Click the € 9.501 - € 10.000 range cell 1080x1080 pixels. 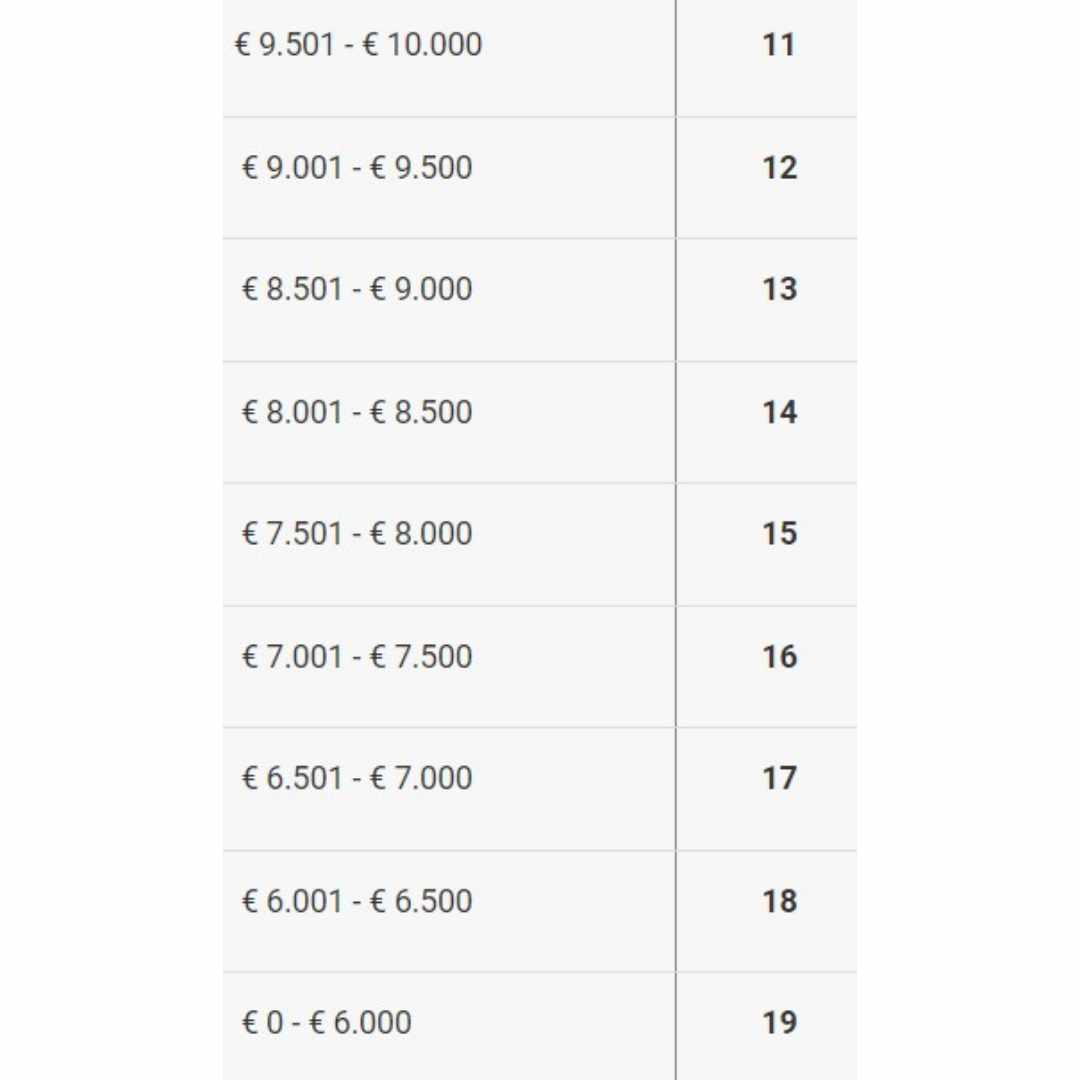358,45
